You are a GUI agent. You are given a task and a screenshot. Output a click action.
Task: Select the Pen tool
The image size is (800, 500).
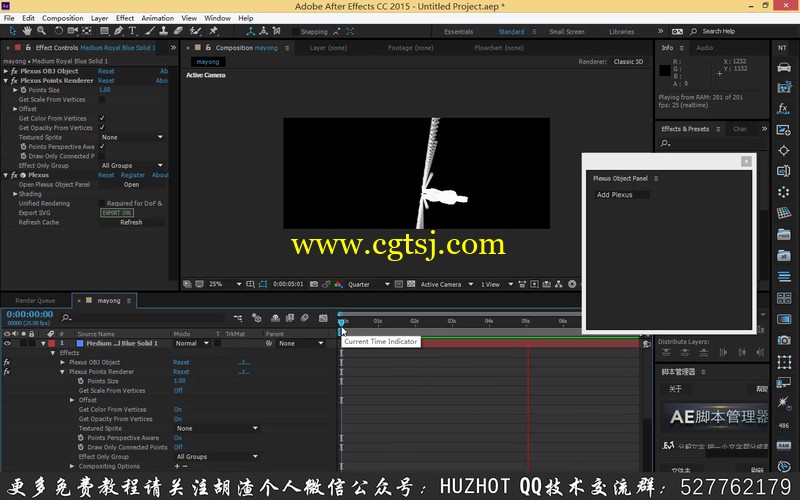[x=118, y=31]
